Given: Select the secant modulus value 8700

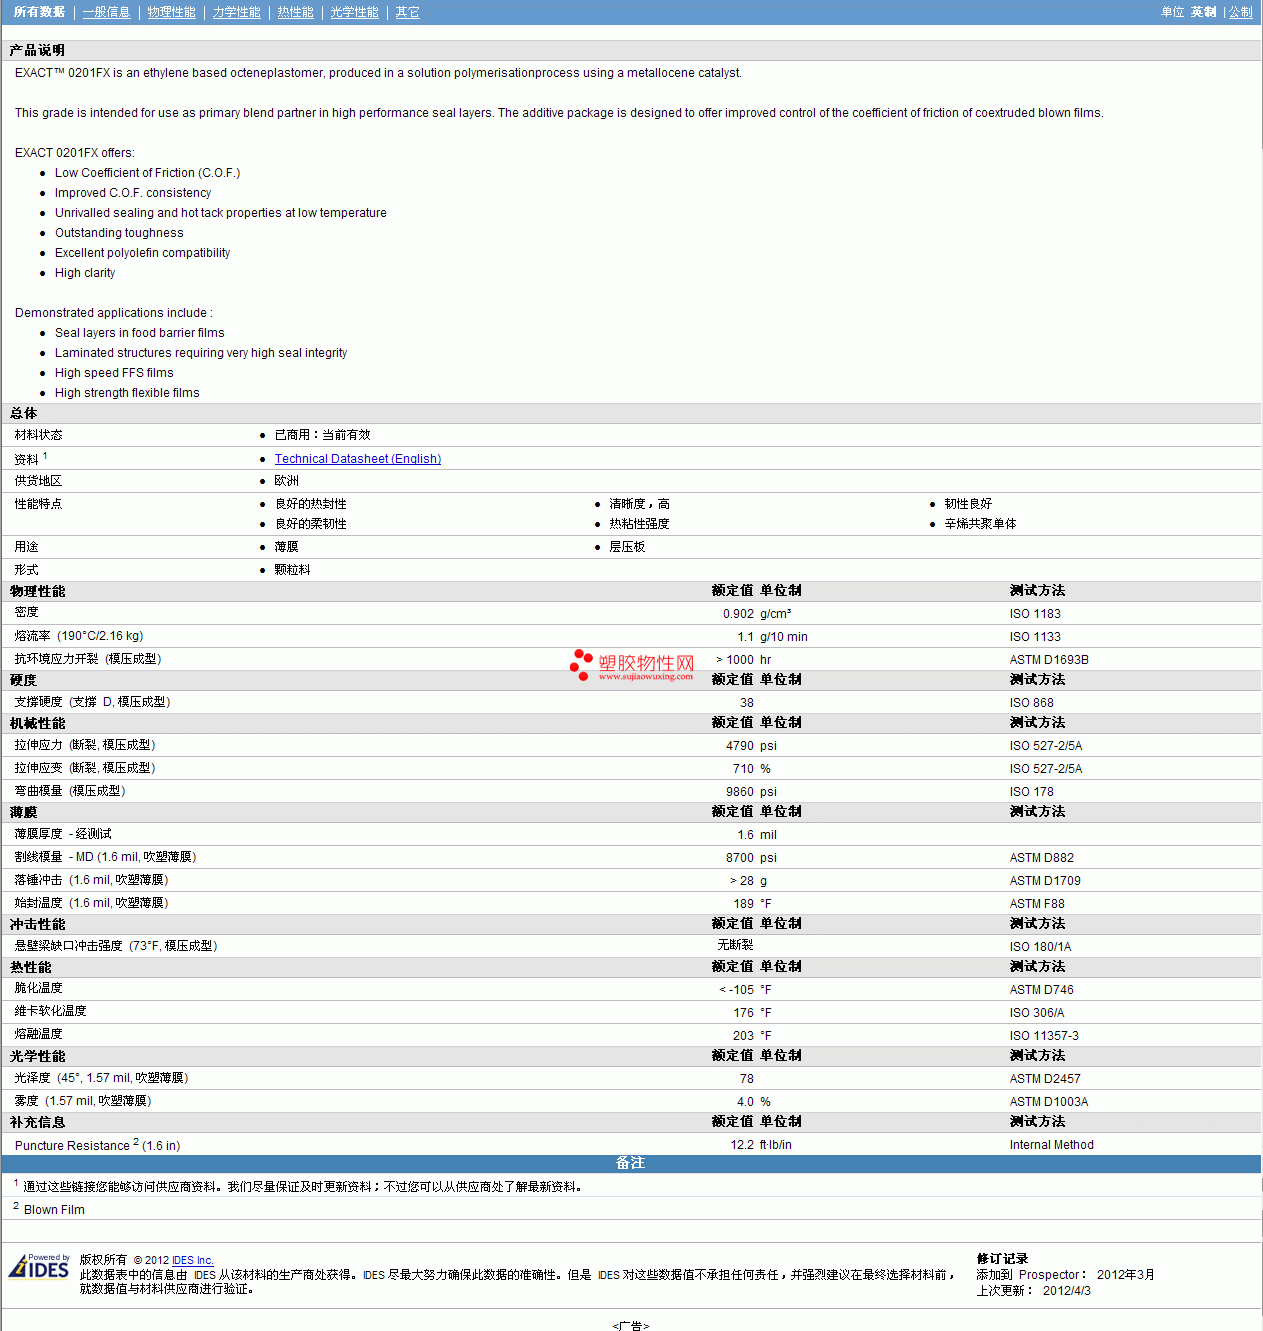Looking at the screenshot, I should (x=741, y=858).
